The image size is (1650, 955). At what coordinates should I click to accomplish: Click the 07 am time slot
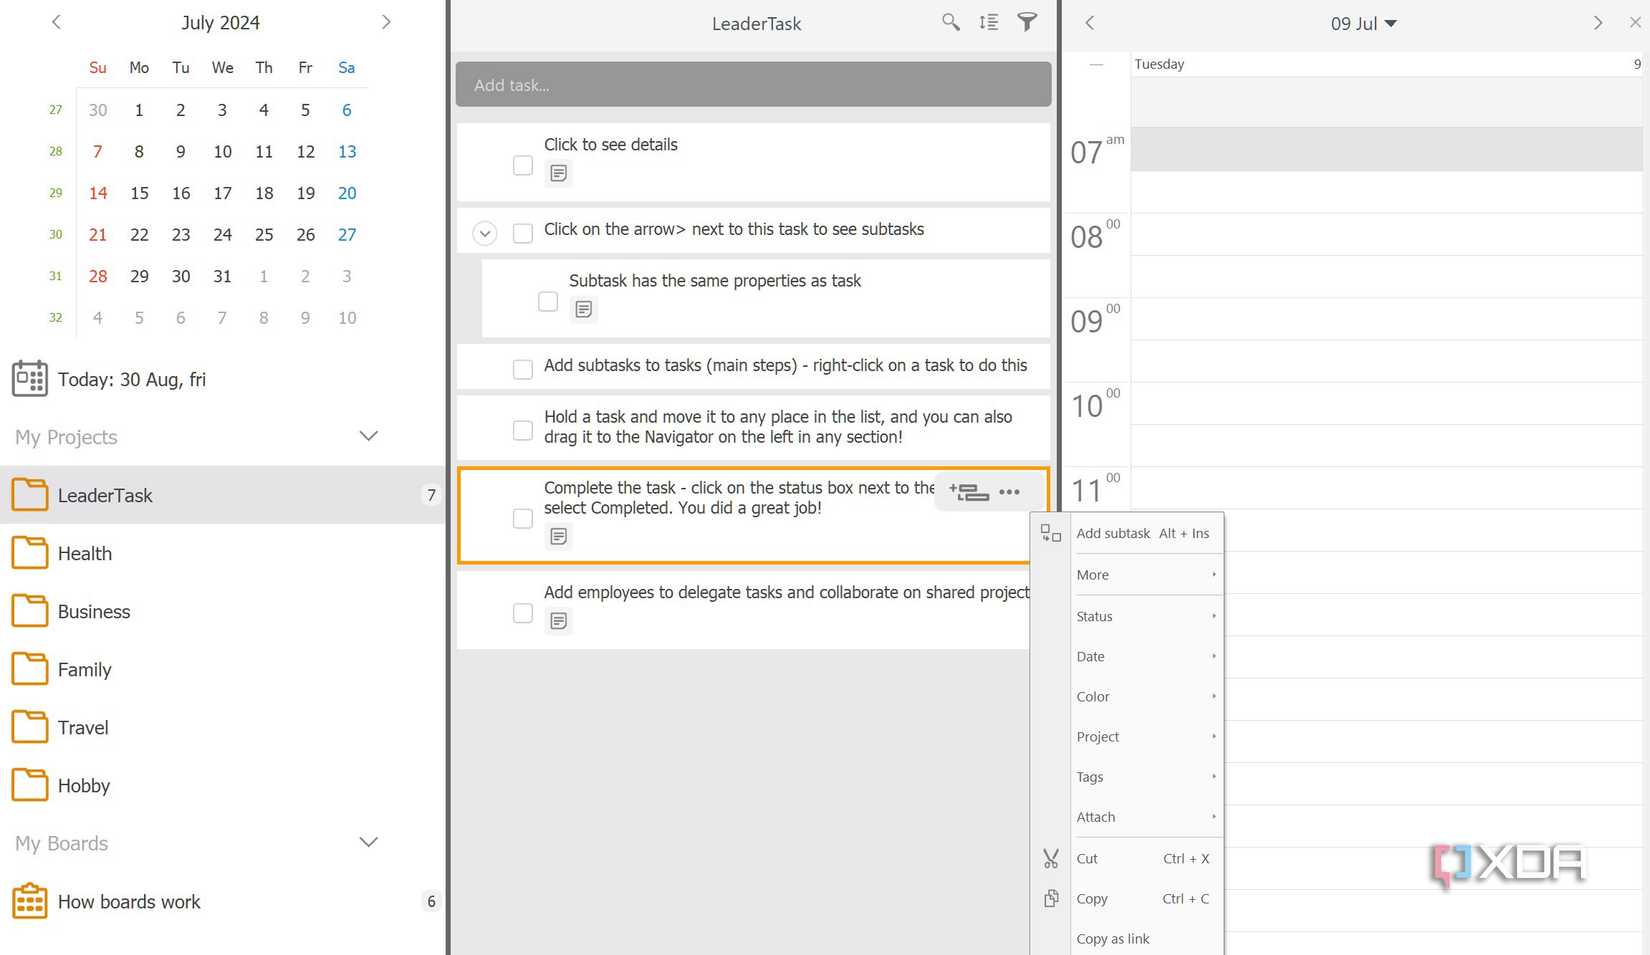click(1386, 149)
